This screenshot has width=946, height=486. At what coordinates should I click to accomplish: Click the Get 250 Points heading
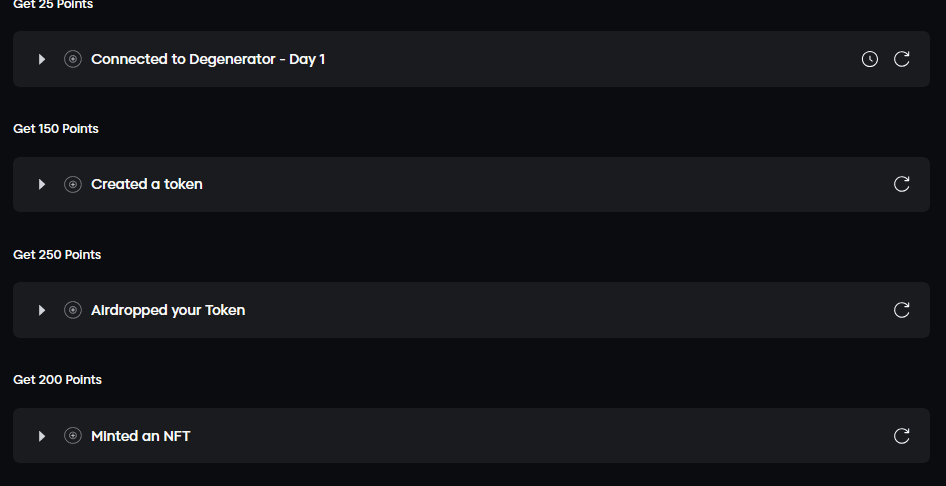pyautogui.click(x=57, y=255)
